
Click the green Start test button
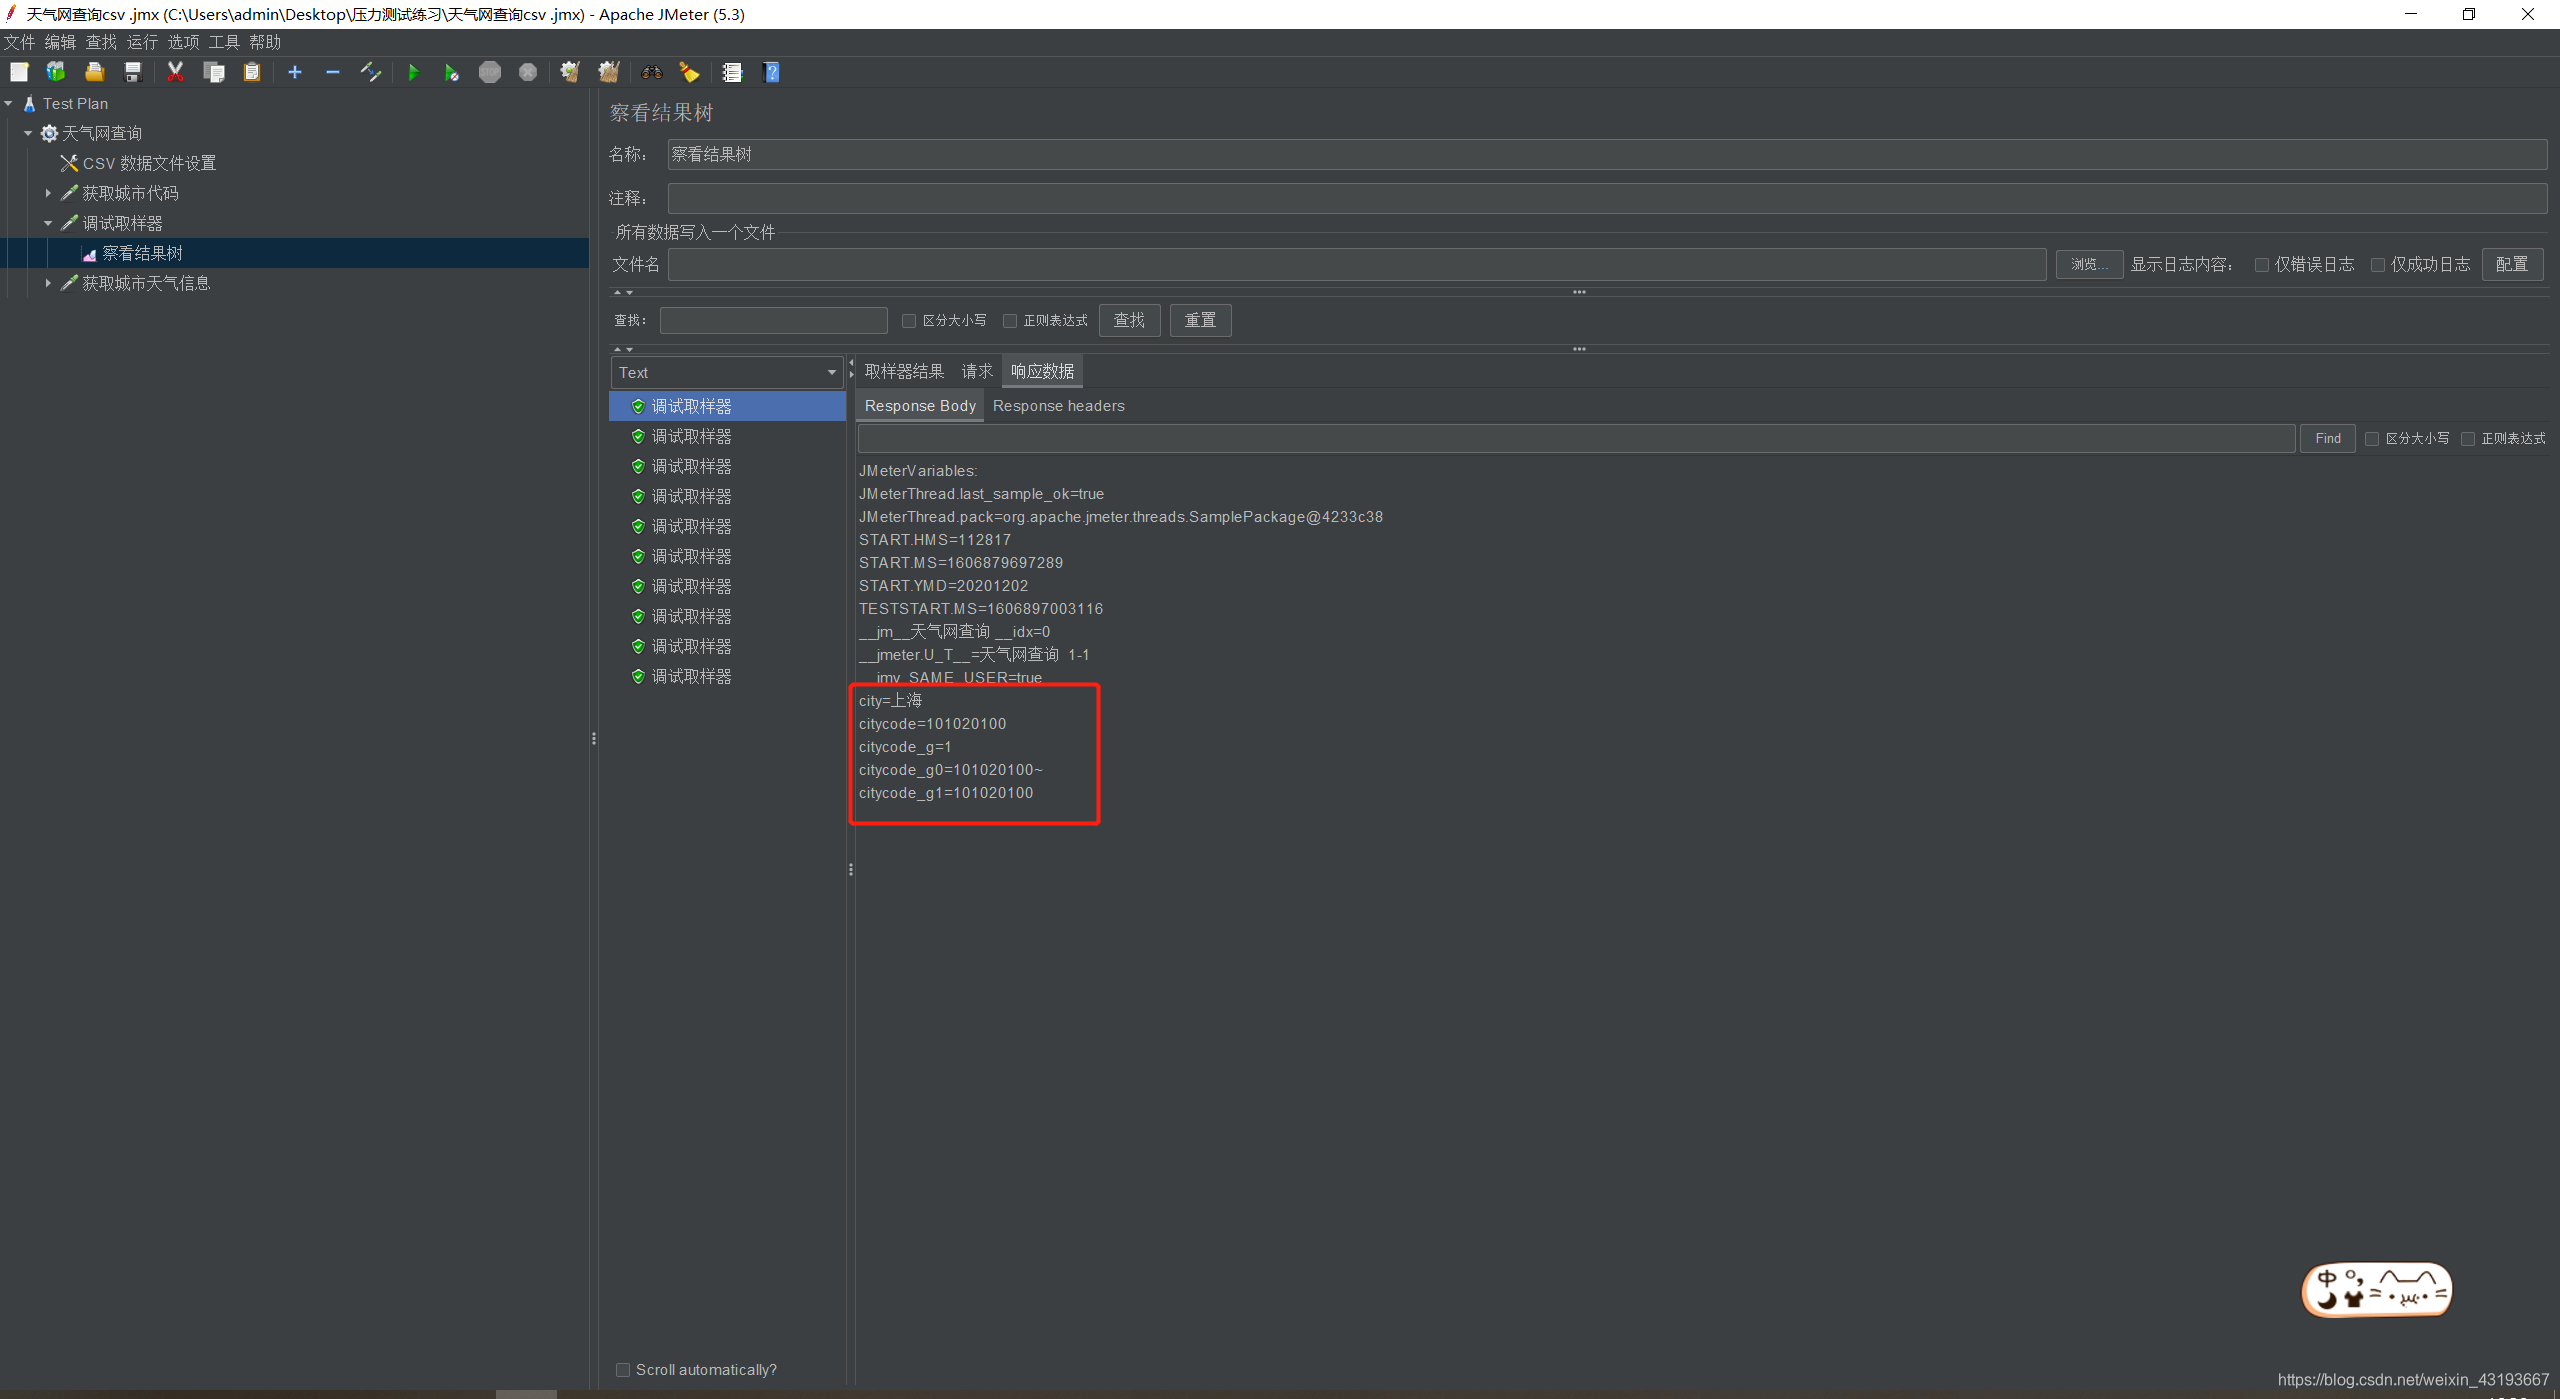[x=413, y=72]
